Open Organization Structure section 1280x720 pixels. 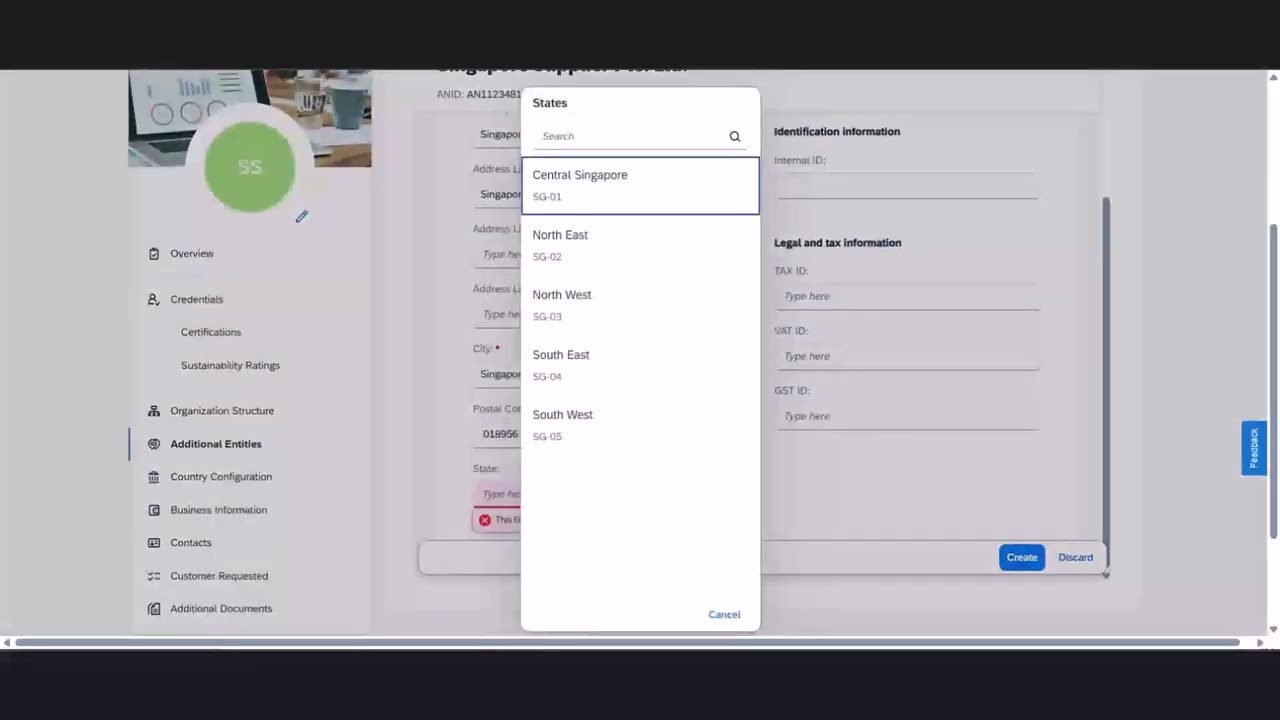click(x=222, y=411)
